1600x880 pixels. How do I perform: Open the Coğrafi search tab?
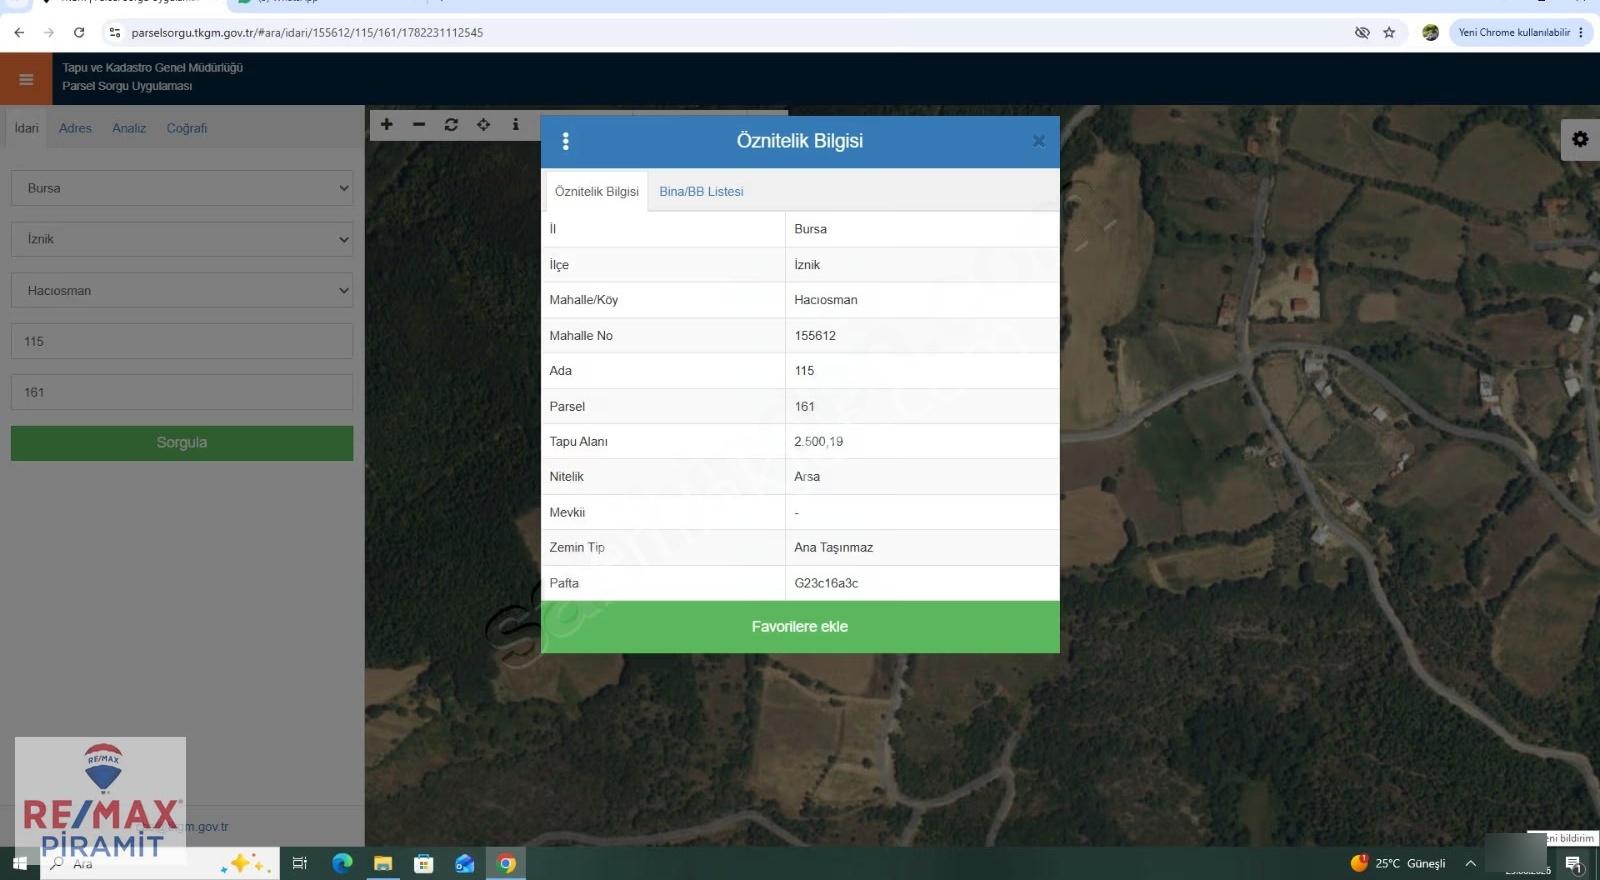click(x=187, y=128)
